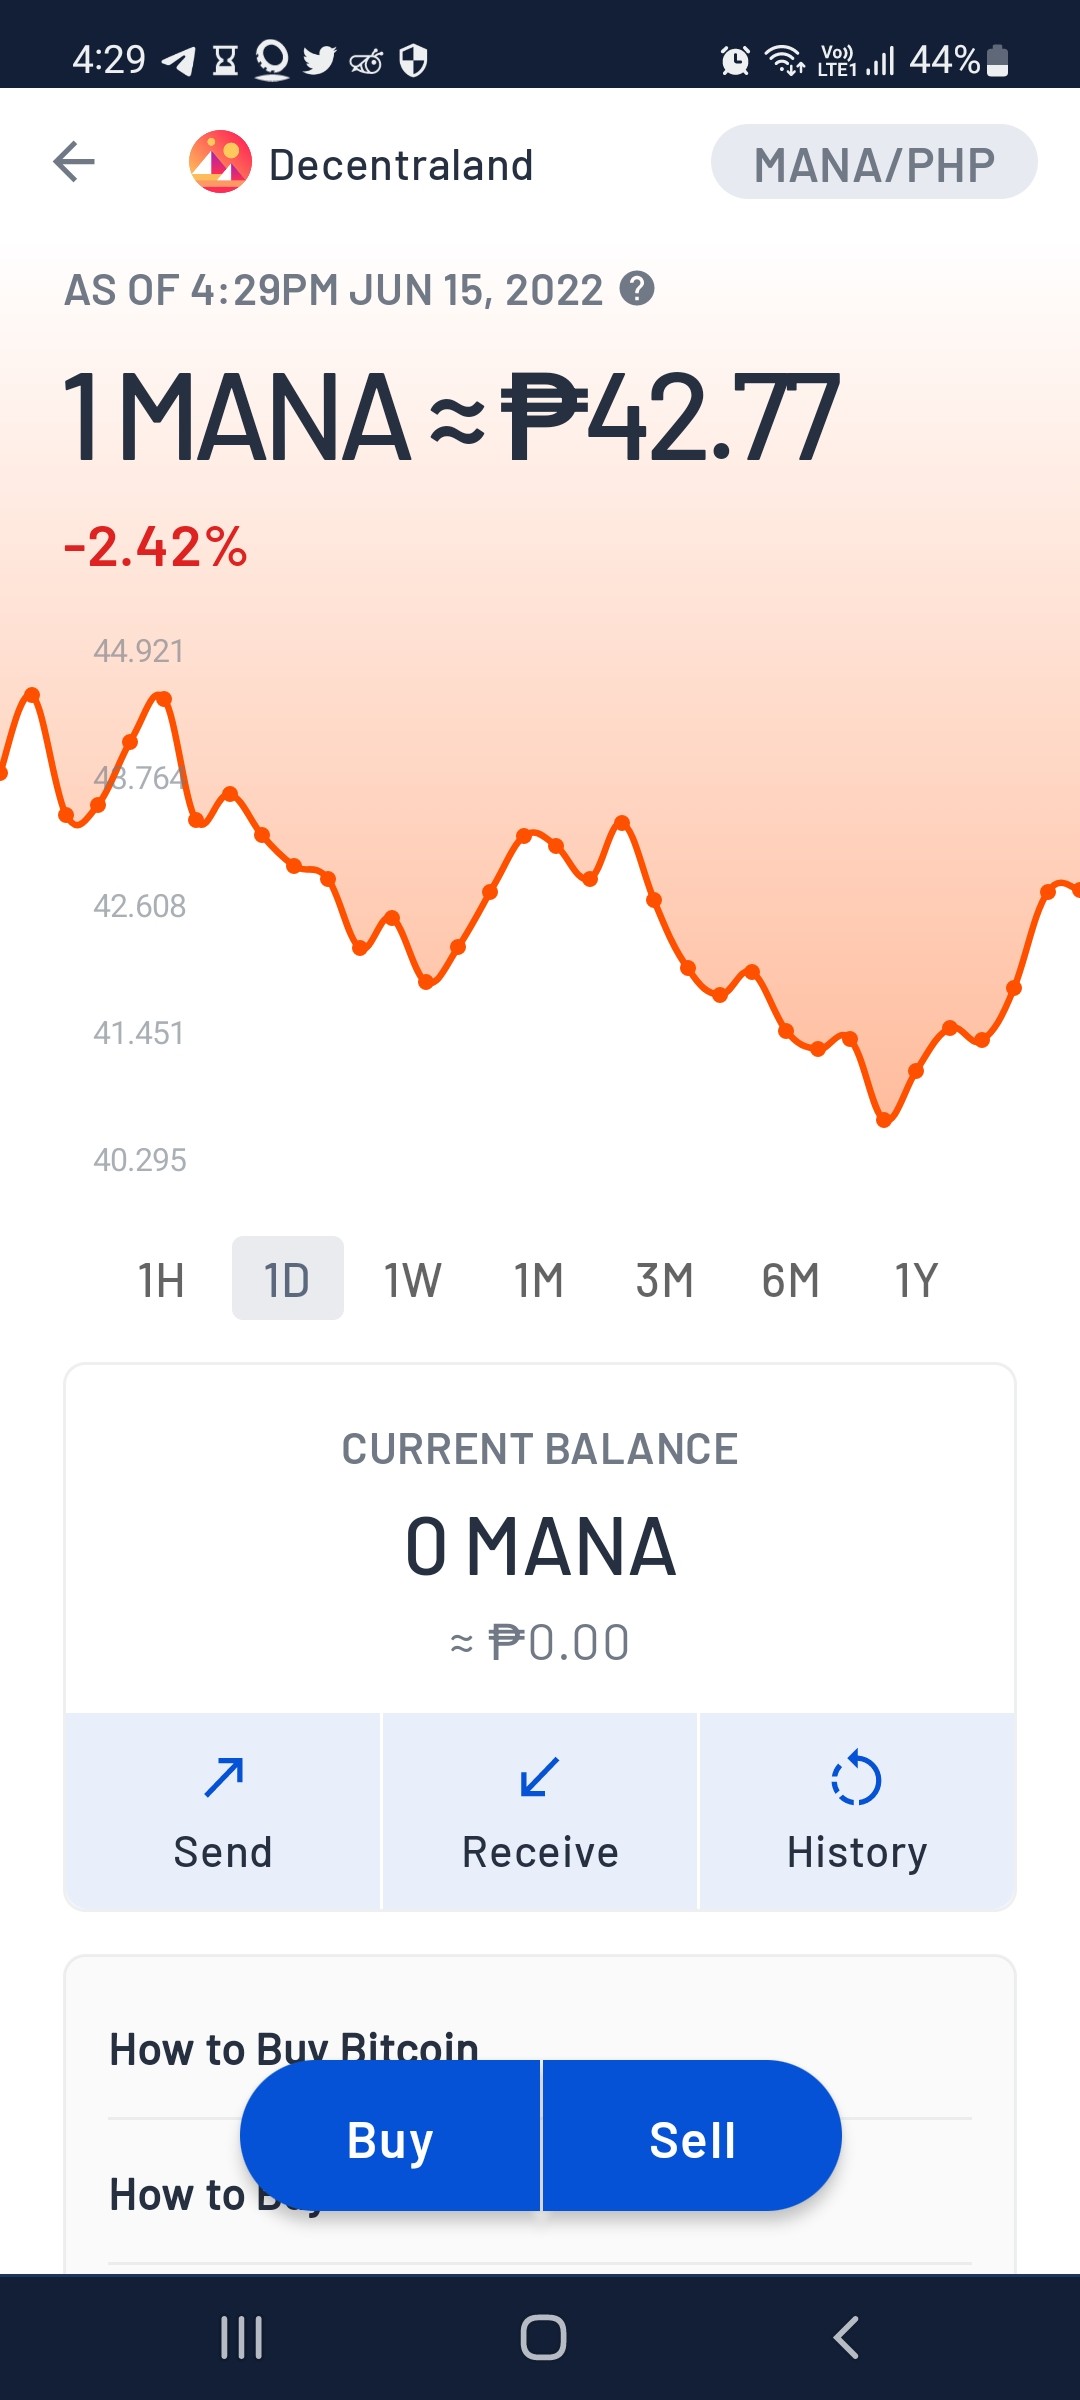Tap the blue Buy button
The height and width of the screenshot is (2400, 1080).
click(x=390, y=2136)
